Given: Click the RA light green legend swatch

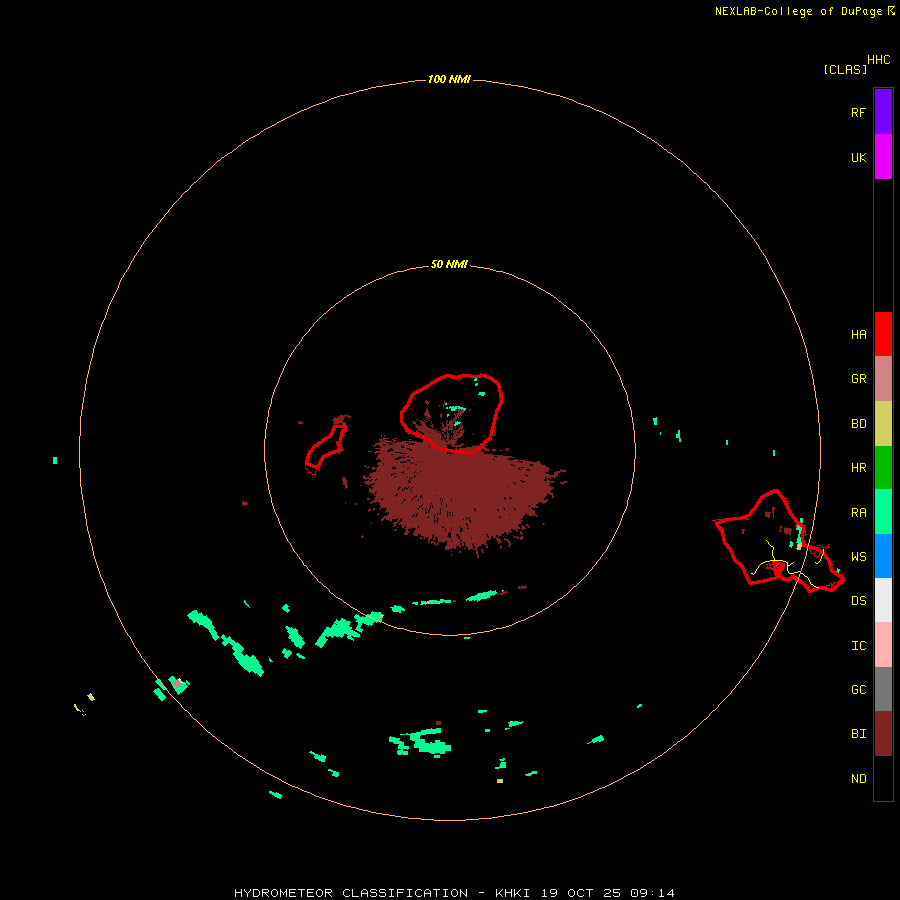Looking at the screenshot, I should (883, 512).
